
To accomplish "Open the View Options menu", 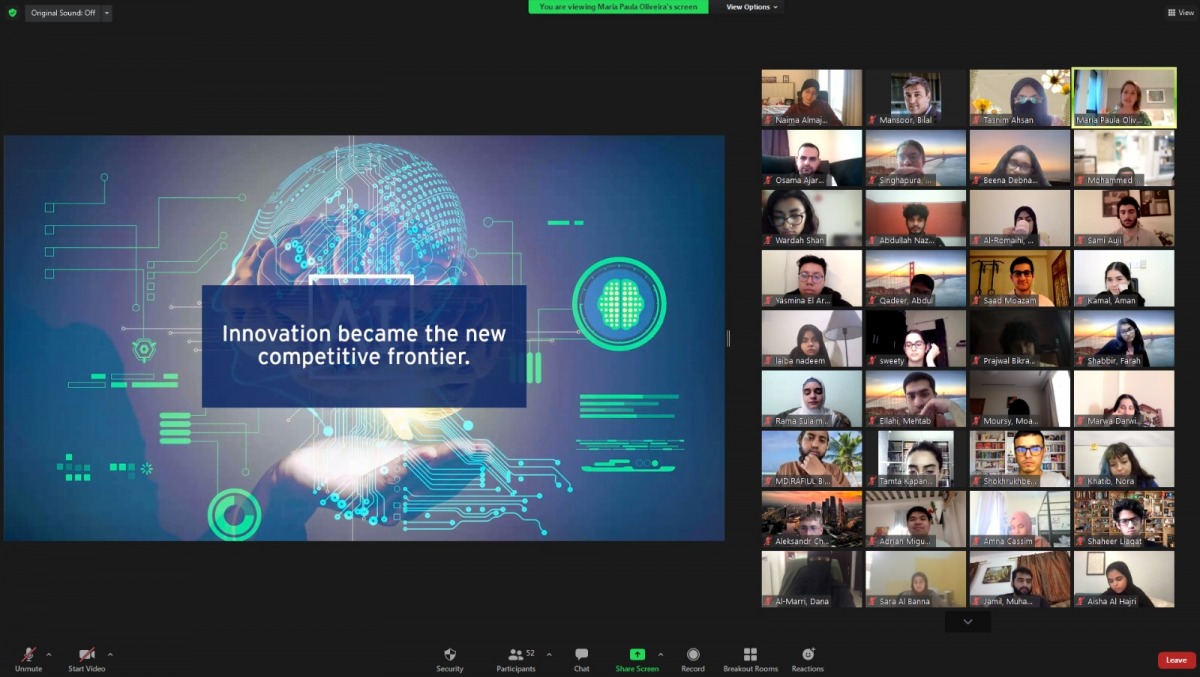I will (x=751, y=7).
